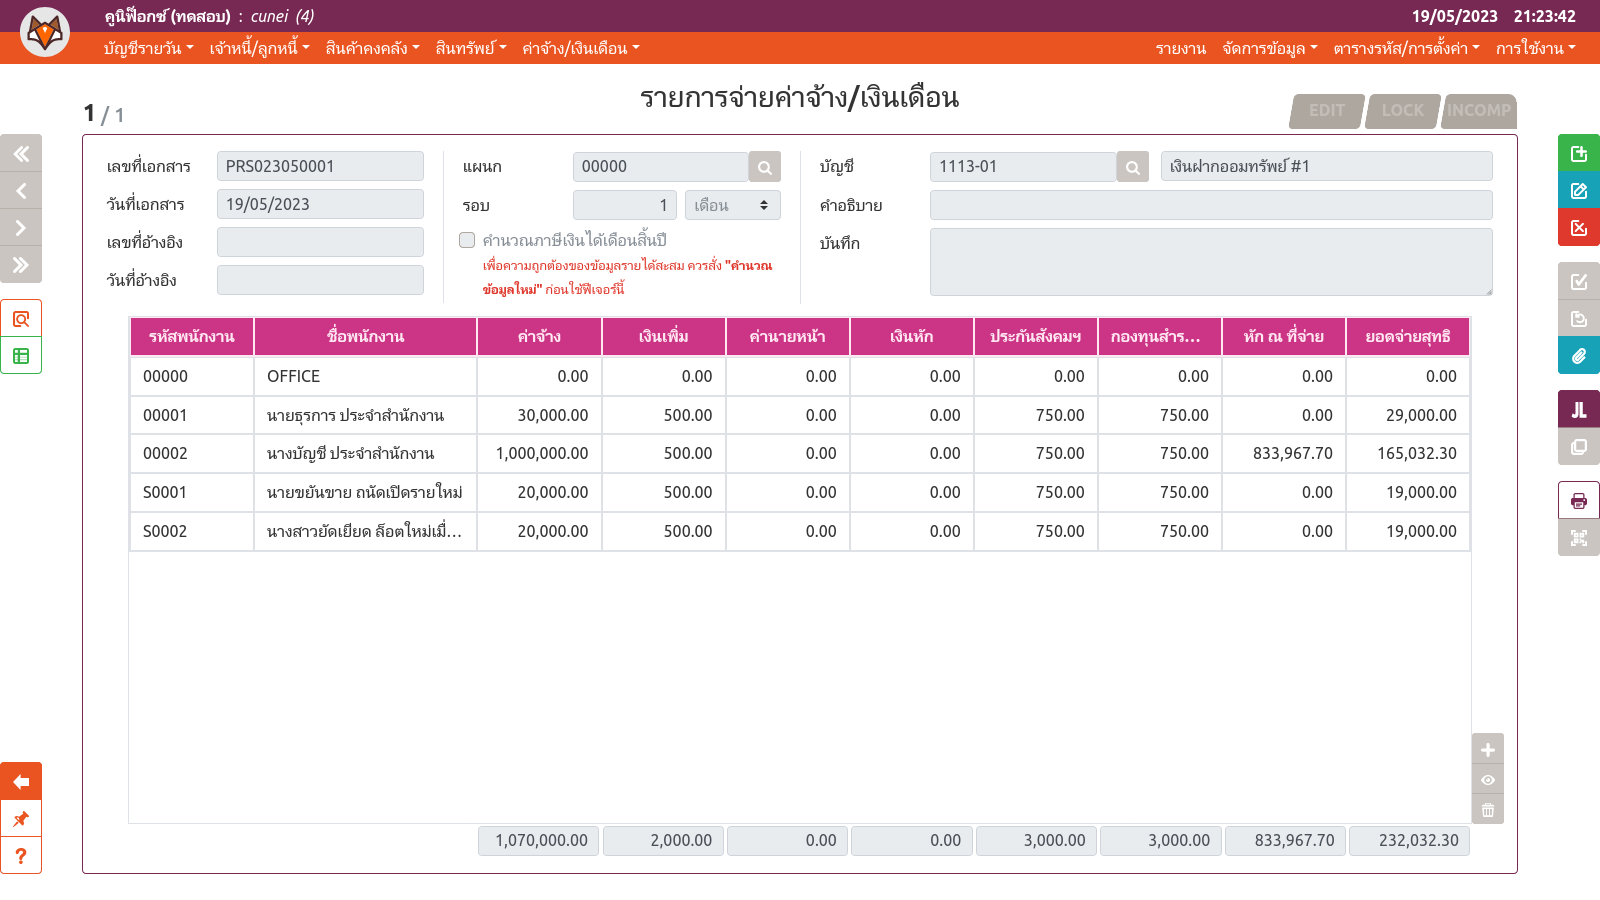Click the pin icon in left sidebar
The image size is (1600, 900).
click(21, 819)
